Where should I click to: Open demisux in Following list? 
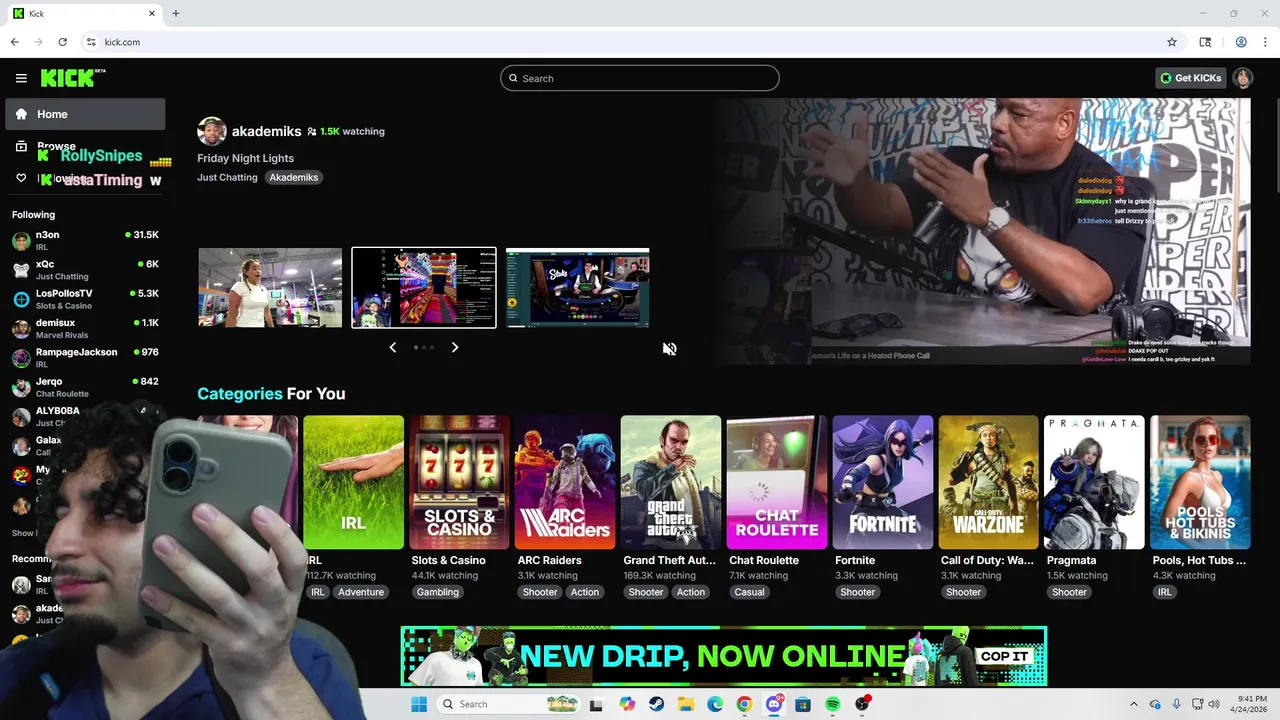coord(85,328)
